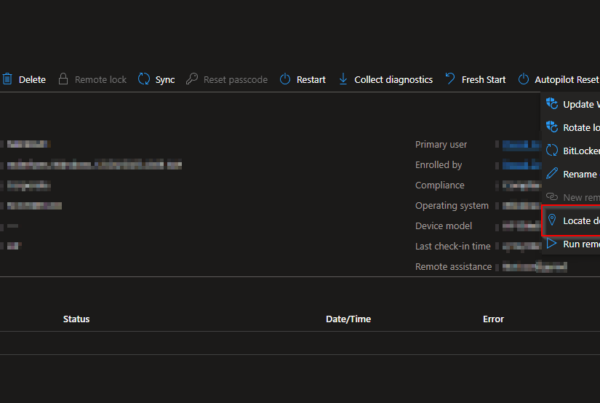600x403 pixels.
Task: Click the Autopilot Reset power icon
Action: (524, 79)
